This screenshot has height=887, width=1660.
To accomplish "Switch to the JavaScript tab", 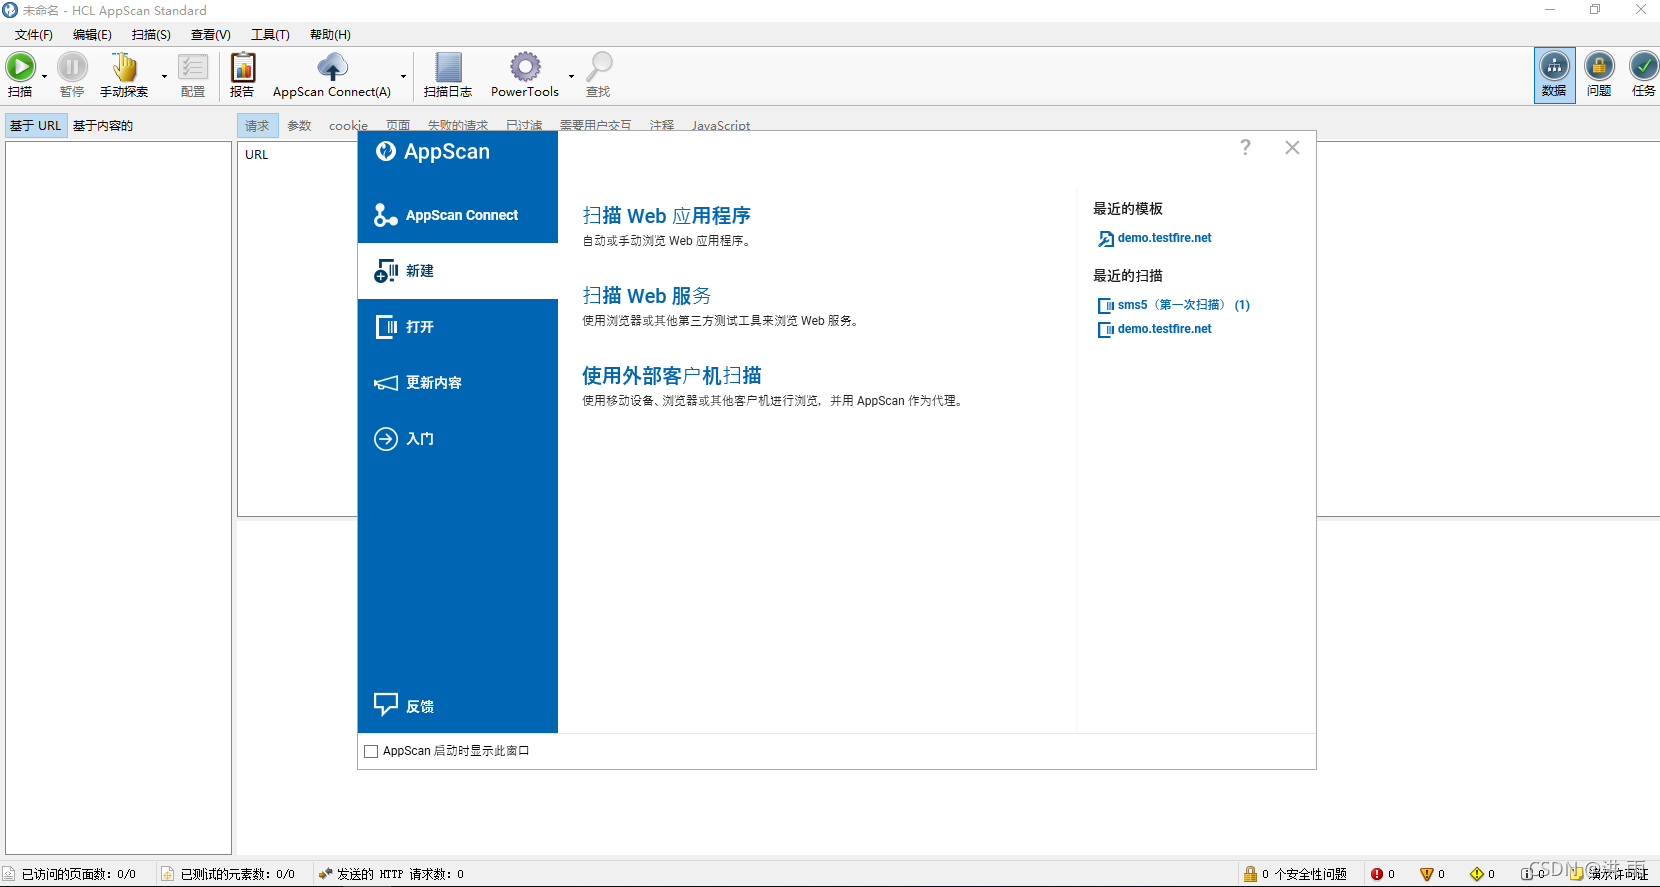I will pyautogui.click(x=721, y=126).
